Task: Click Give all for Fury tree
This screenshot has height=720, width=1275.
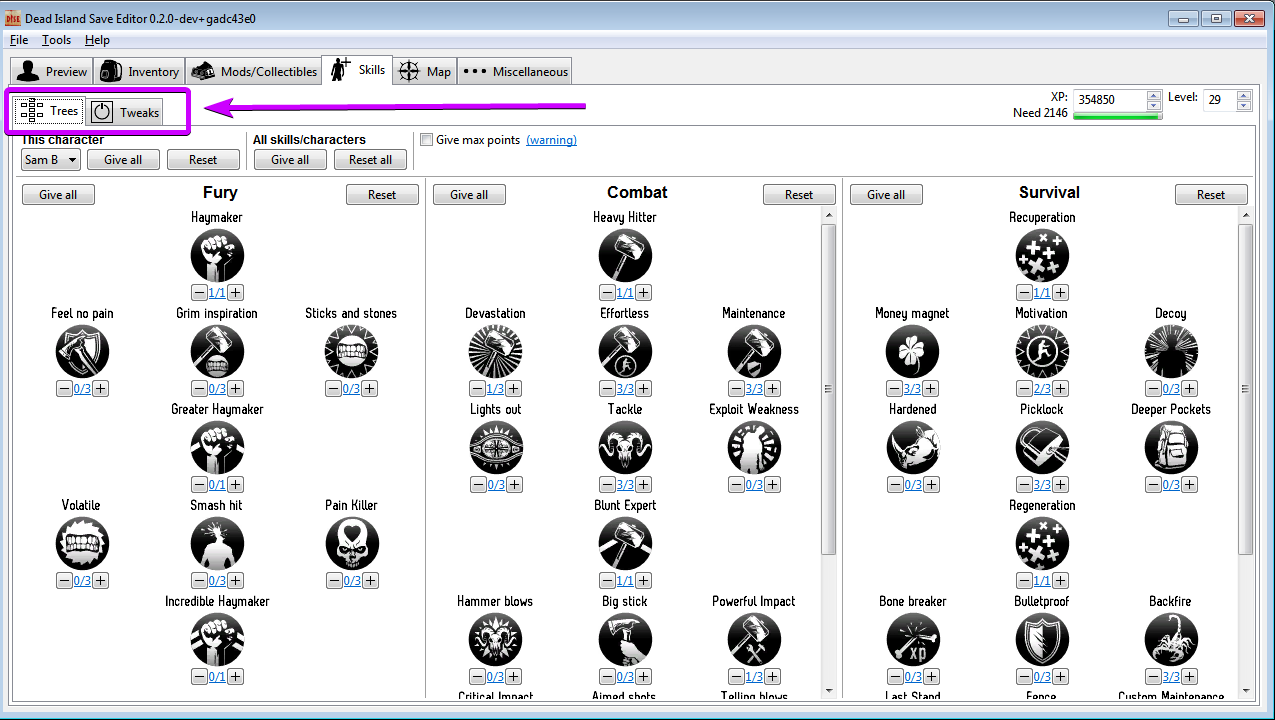Action: point(58,195)
